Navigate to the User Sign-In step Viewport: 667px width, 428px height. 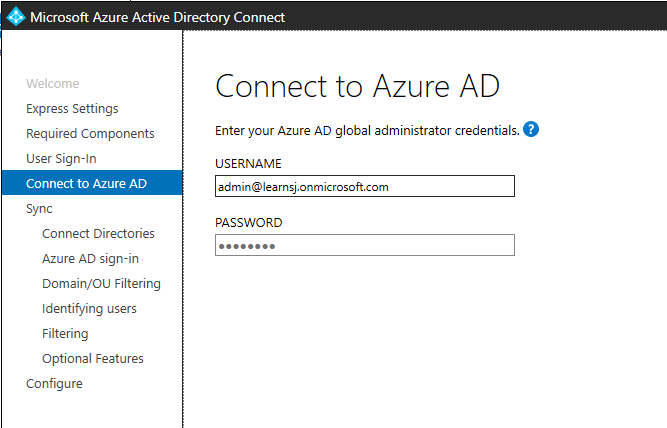tap(61, 159)
